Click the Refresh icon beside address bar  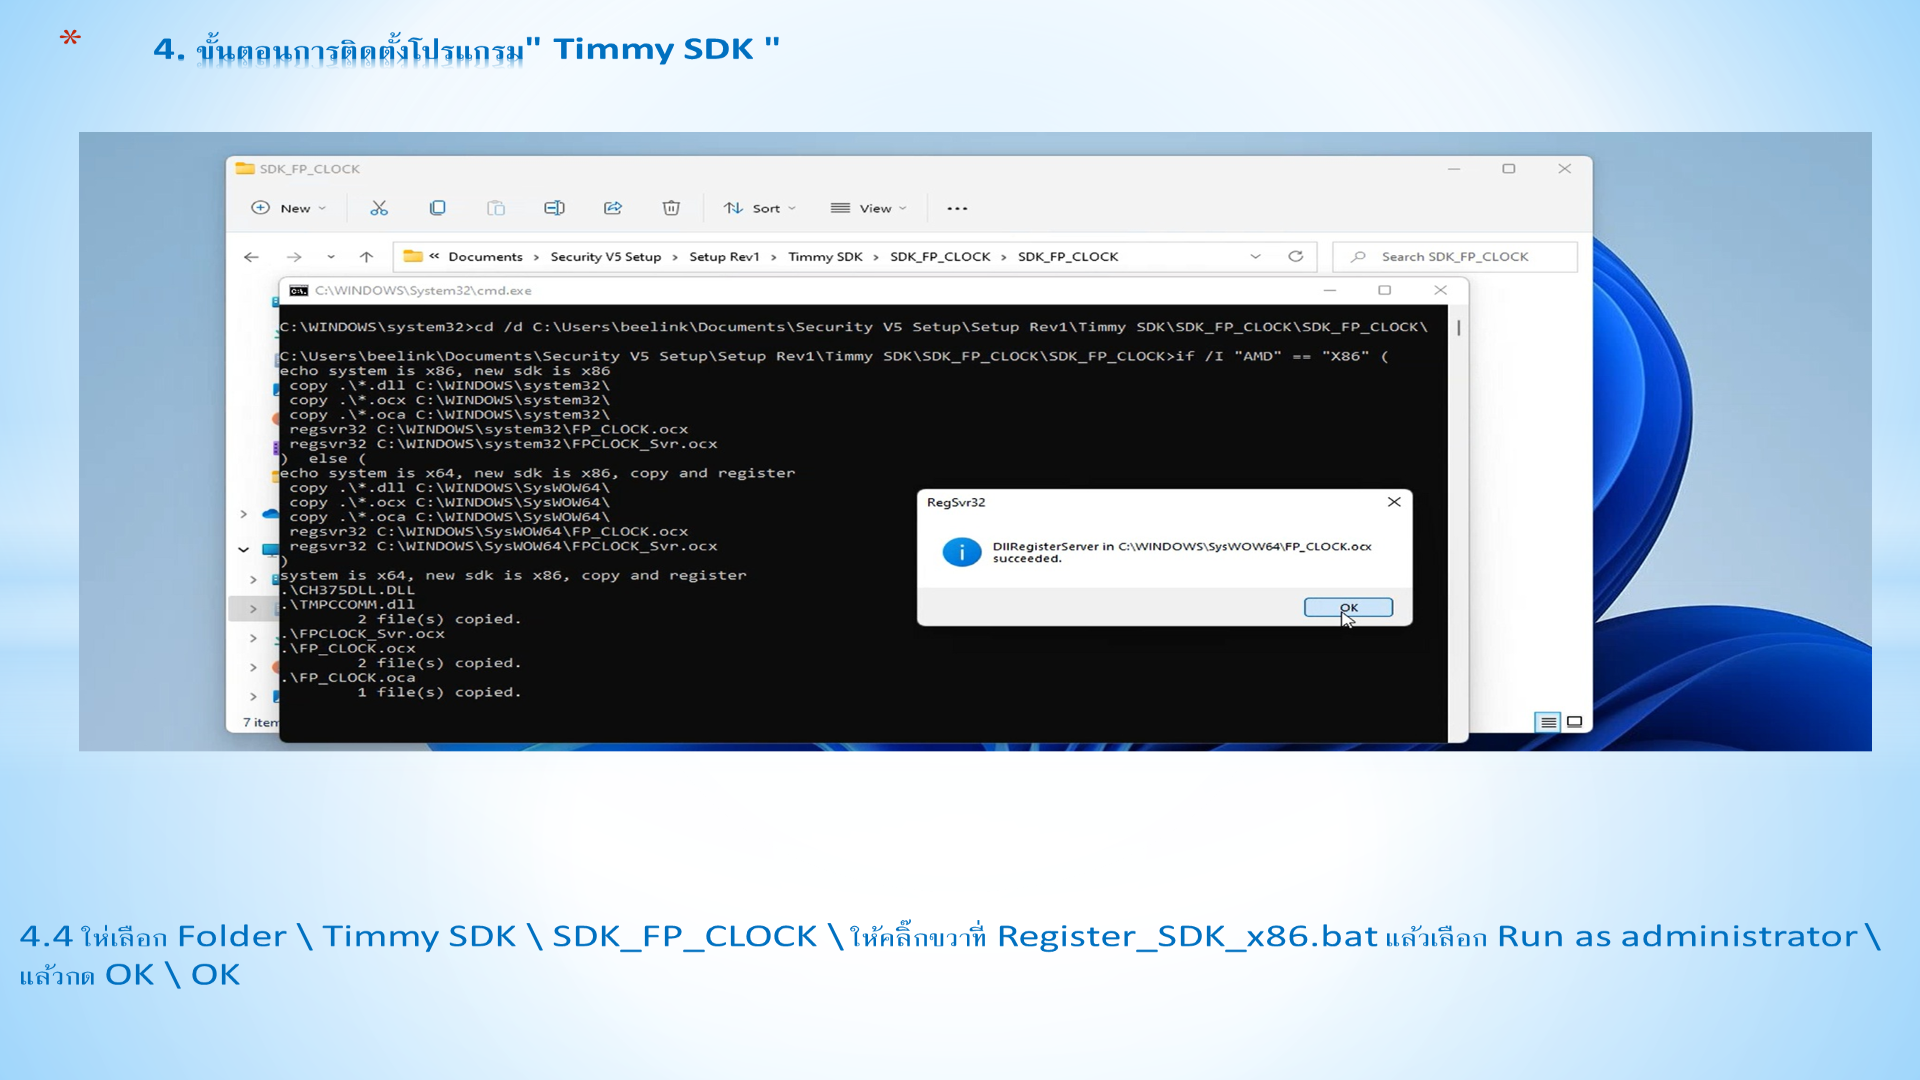[1296, 257]
